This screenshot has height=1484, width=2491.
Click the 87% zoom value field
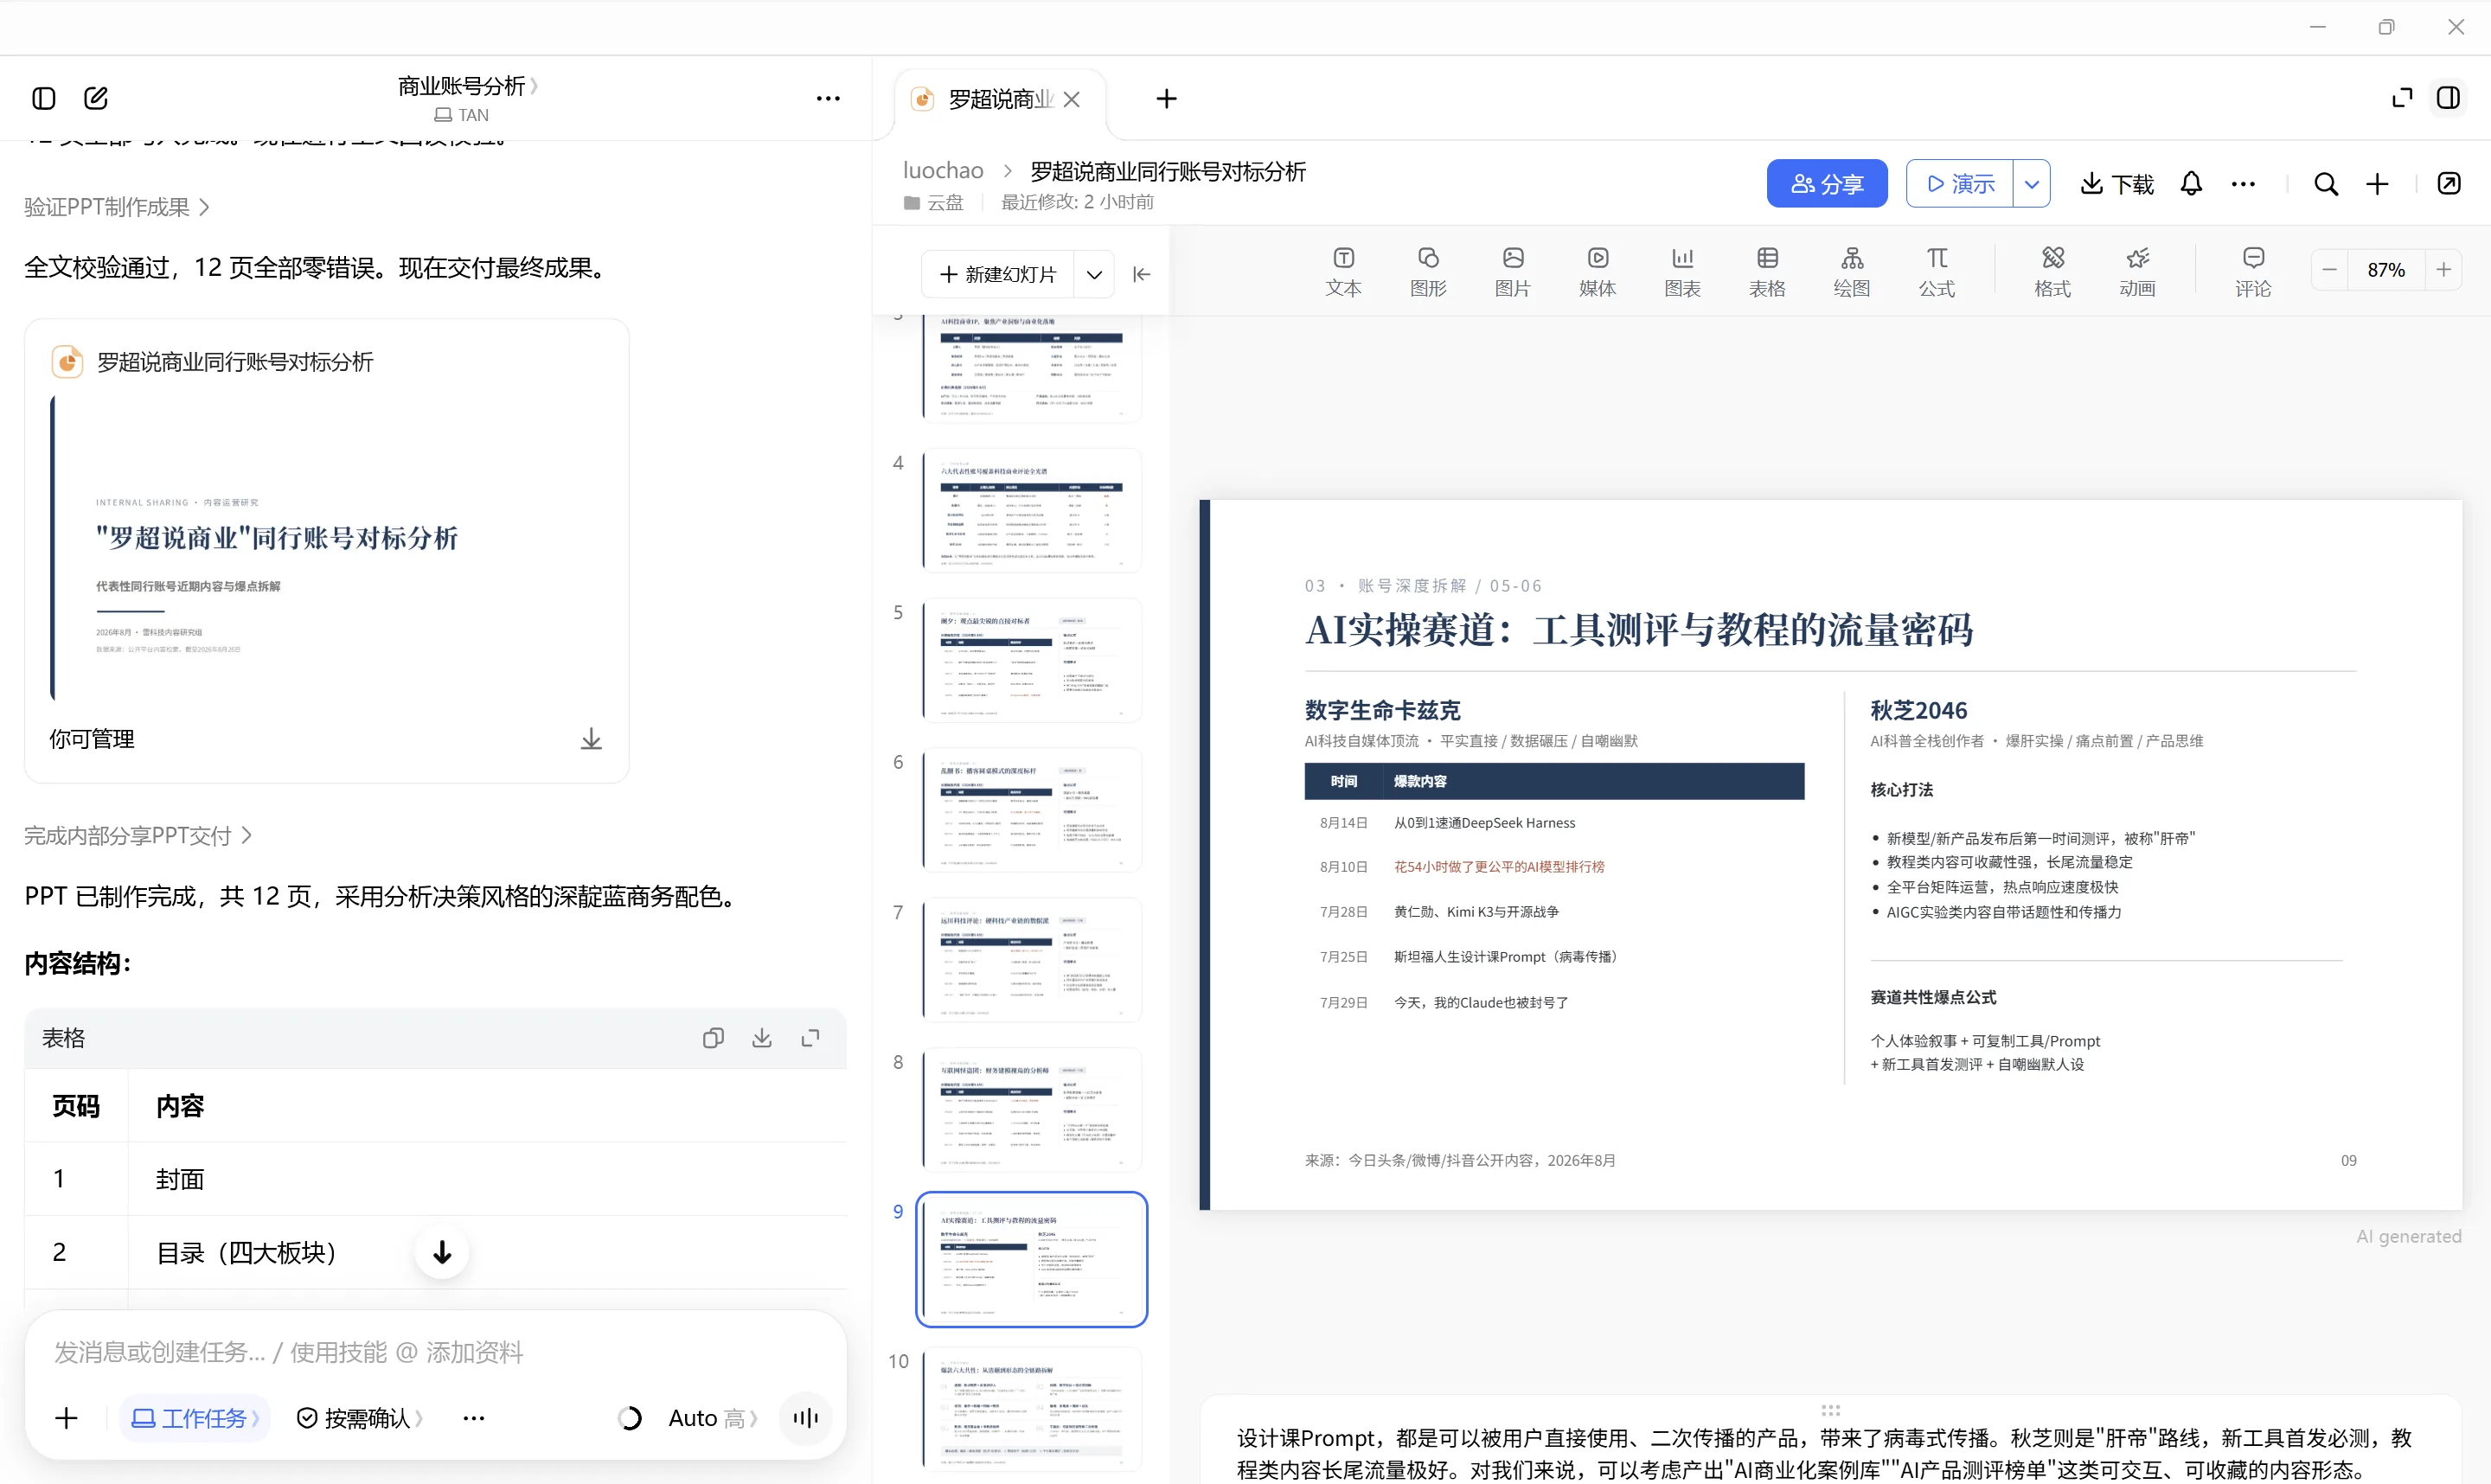click(x=2386, y=270)
